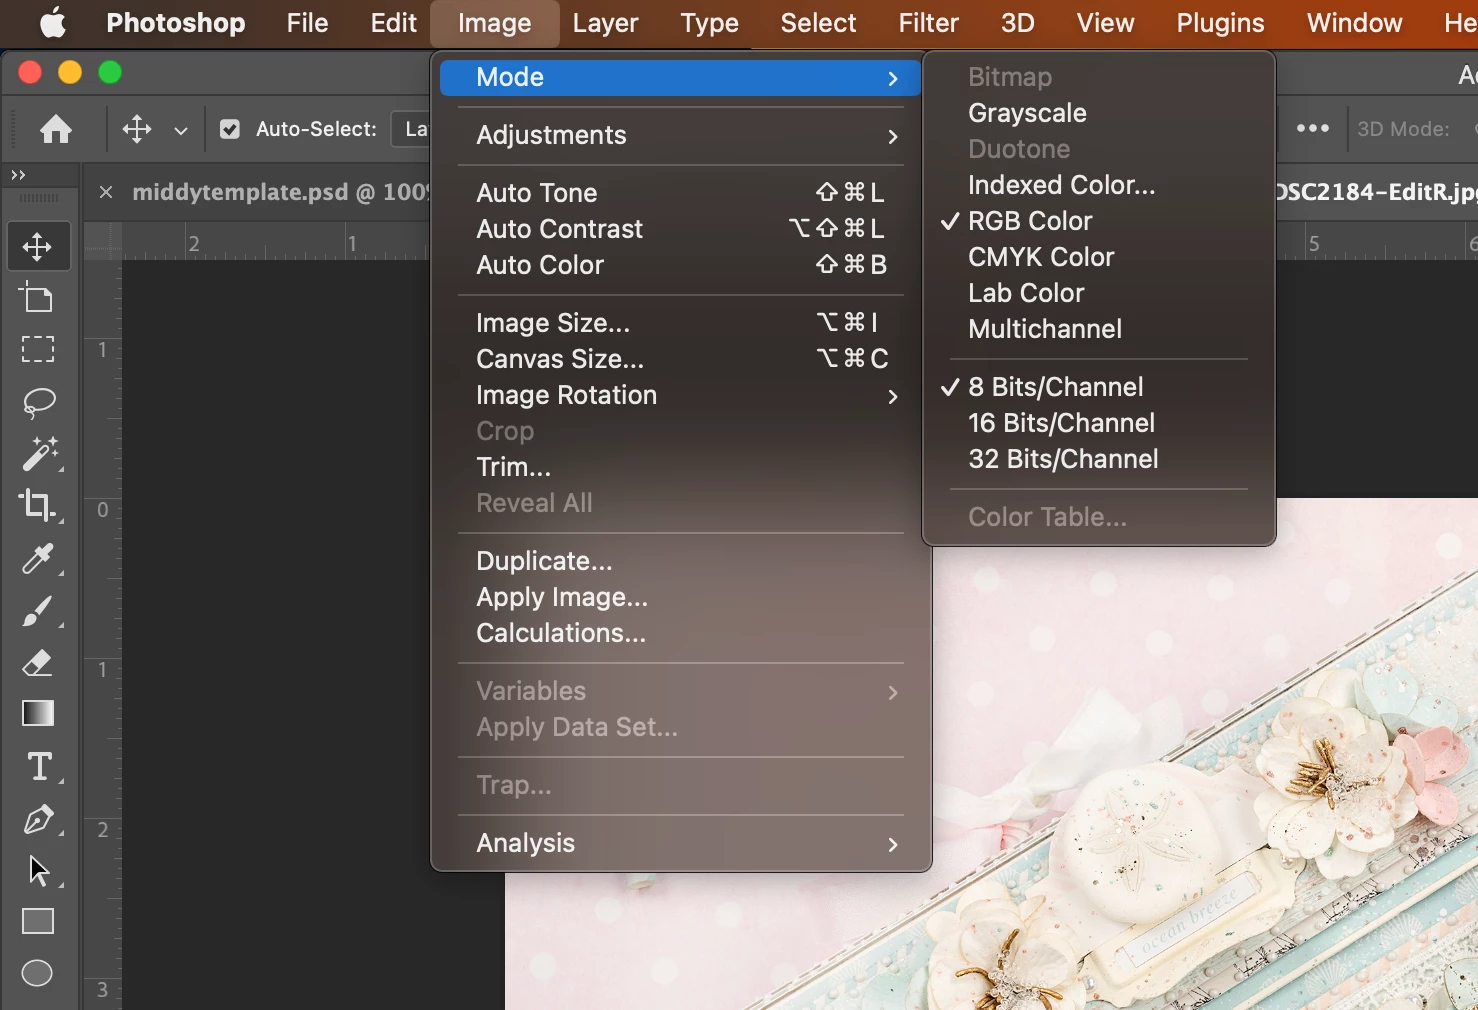Image resolution: width=1478 pixels, height=1010 pixels.
Task: Select the Rectangle shape tool
Action: coord(38,921)
